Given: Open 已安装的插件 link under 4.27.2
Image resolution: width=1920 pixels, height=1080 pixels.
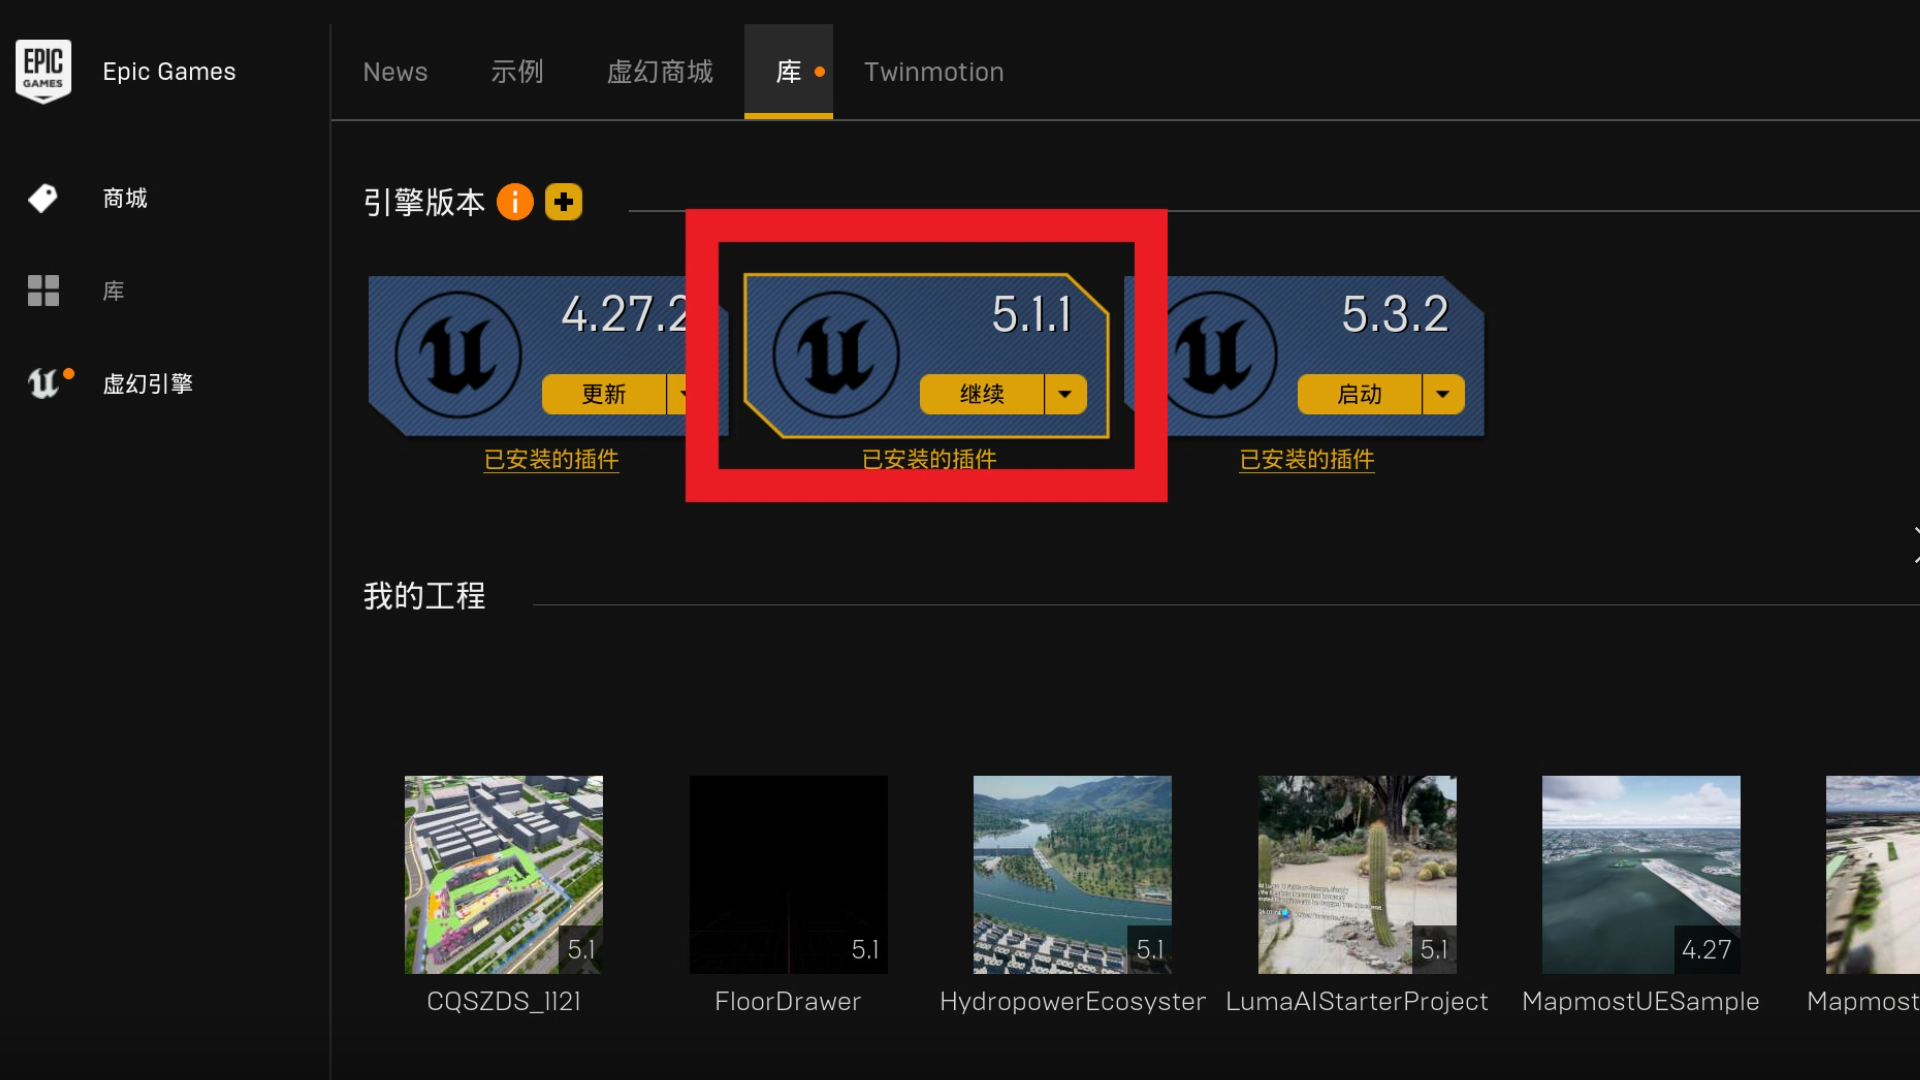Looking at the screenshot, I should [551, 459].
